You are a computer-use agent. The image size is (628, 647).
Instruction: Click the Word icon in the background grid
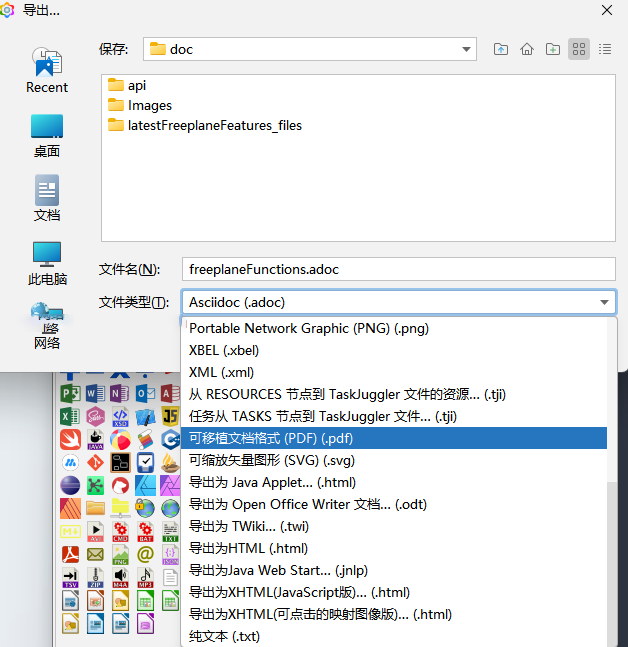coord(95,392)
